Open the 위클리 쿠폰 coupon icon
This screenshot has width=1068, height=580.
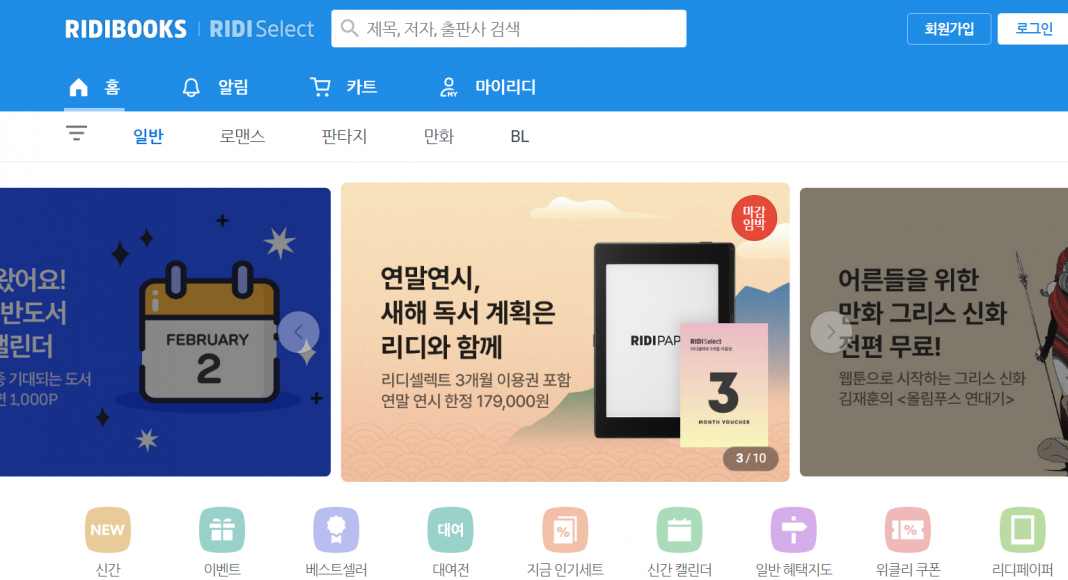[x=908, y=530]
